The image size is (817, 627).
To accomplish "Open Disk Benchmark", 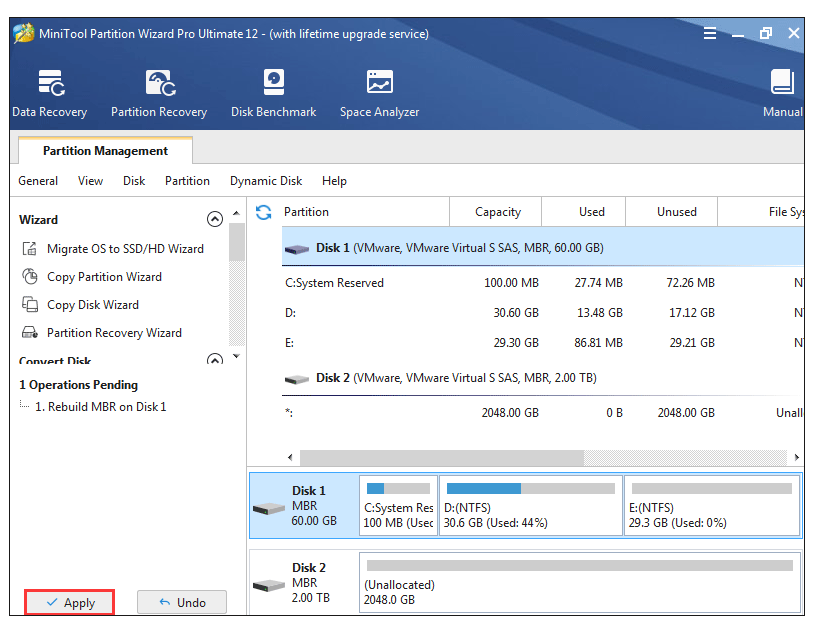I will [273, 93].
